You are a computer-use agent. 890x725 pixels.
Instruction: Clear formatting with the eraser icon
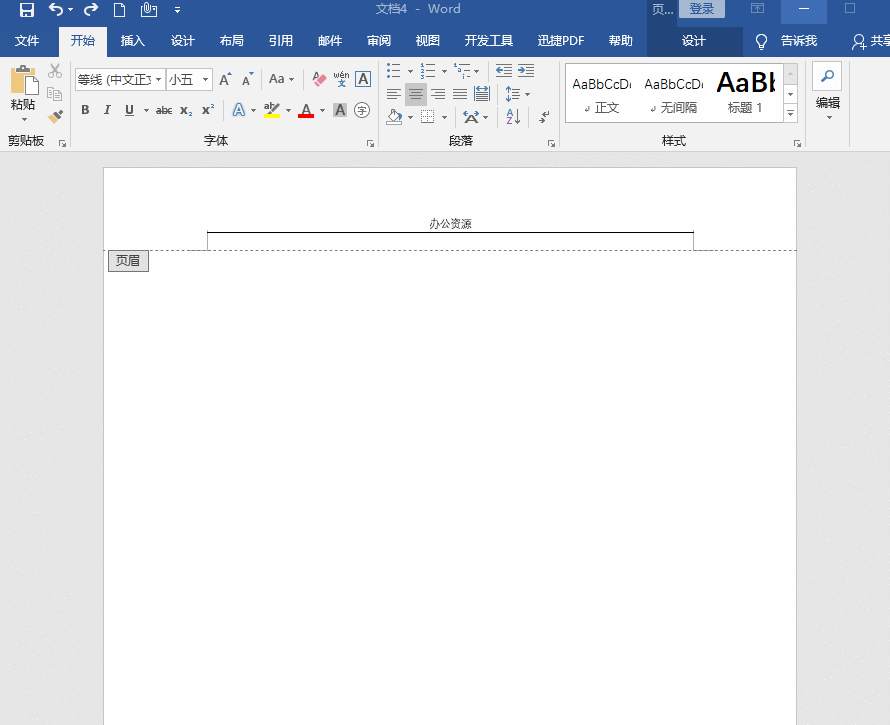(x=319, y=79)
